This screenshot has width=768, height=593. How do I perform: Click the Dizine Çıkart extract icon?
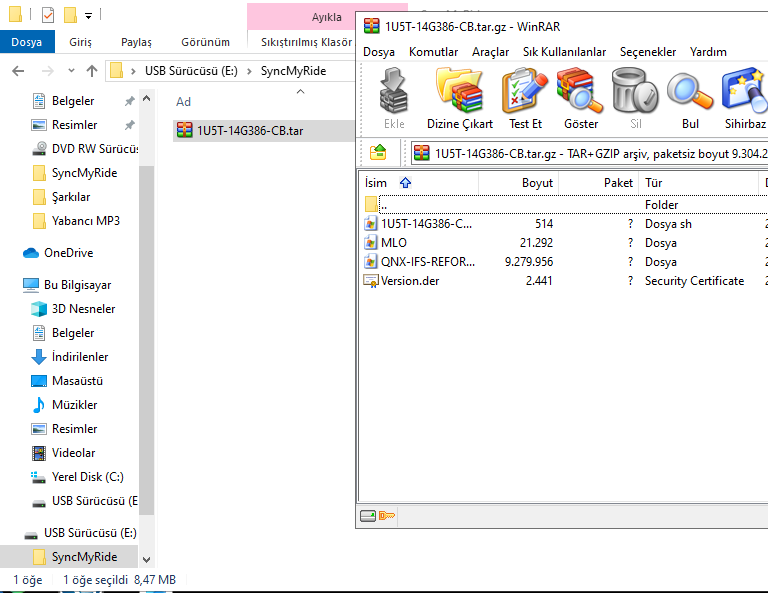click(459, 98)
